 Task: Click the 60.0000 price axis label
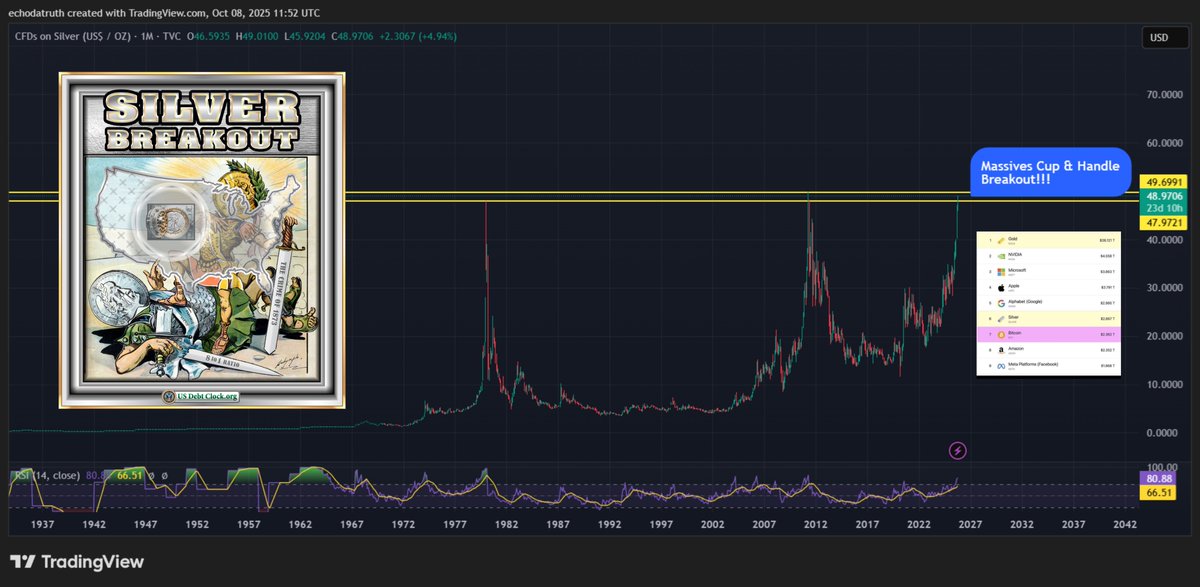pos(1166,143)
